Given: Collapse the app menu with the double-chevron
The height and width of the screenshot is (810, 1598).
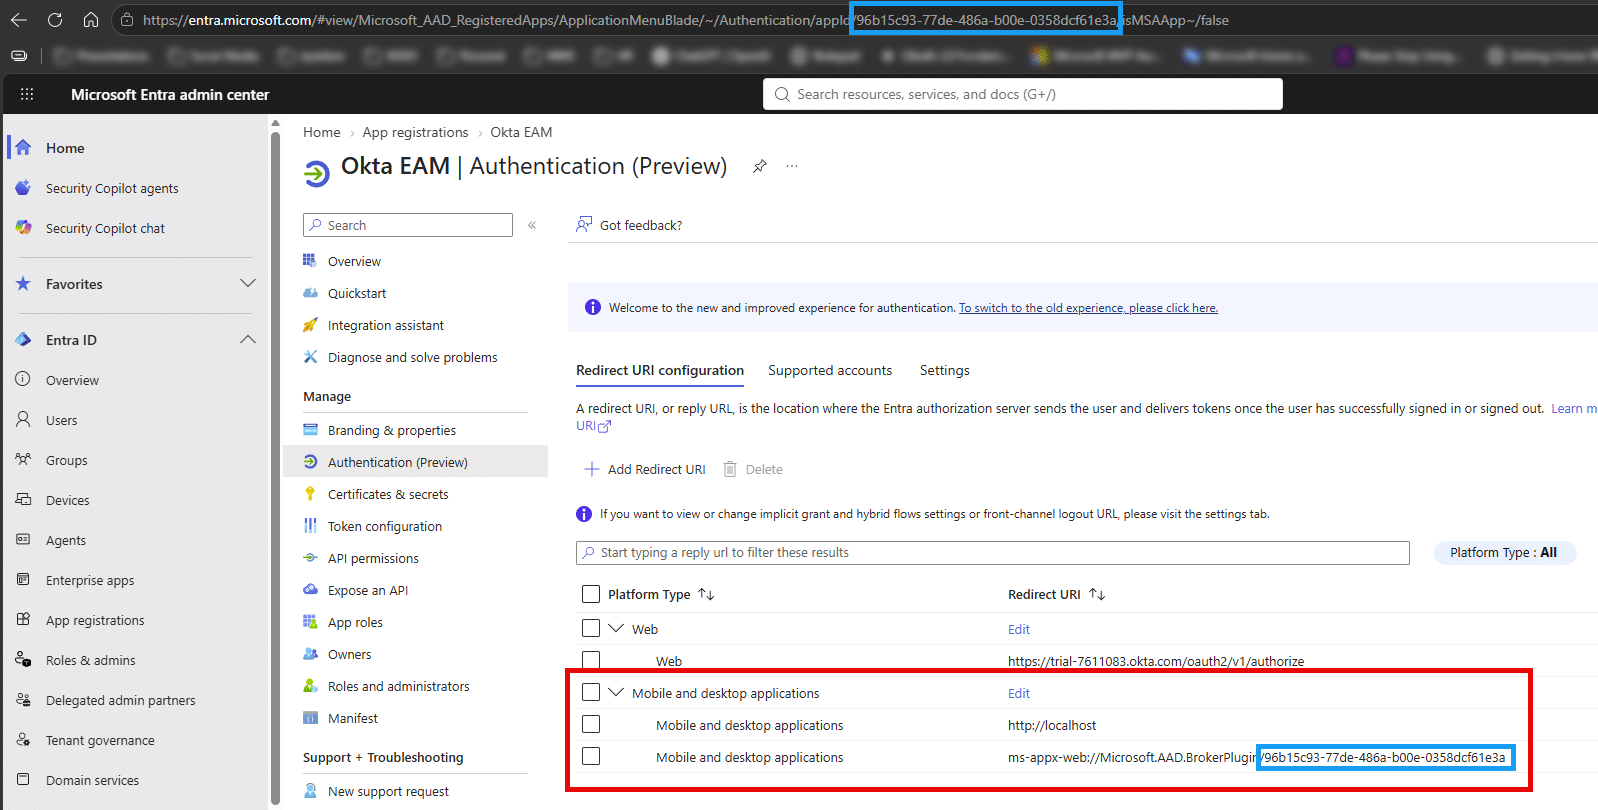Looking at the screenshot, I should (x=532, y=225).
